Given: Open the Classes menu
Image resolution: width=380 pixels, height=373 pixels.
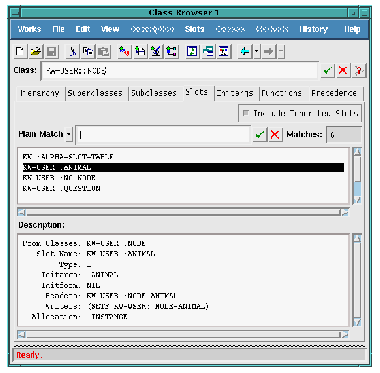Looking at the screenshot, I should click(230, 29).
